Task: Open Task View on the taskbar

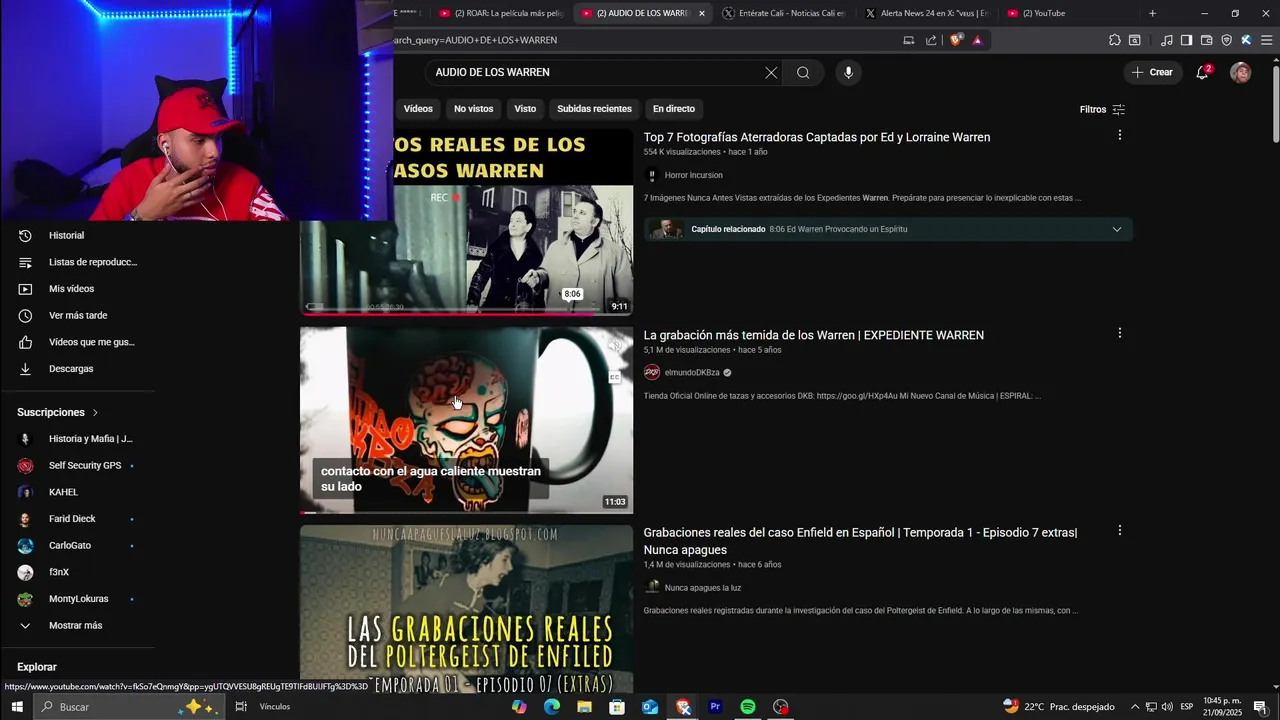Action: (x=241, y=707)
